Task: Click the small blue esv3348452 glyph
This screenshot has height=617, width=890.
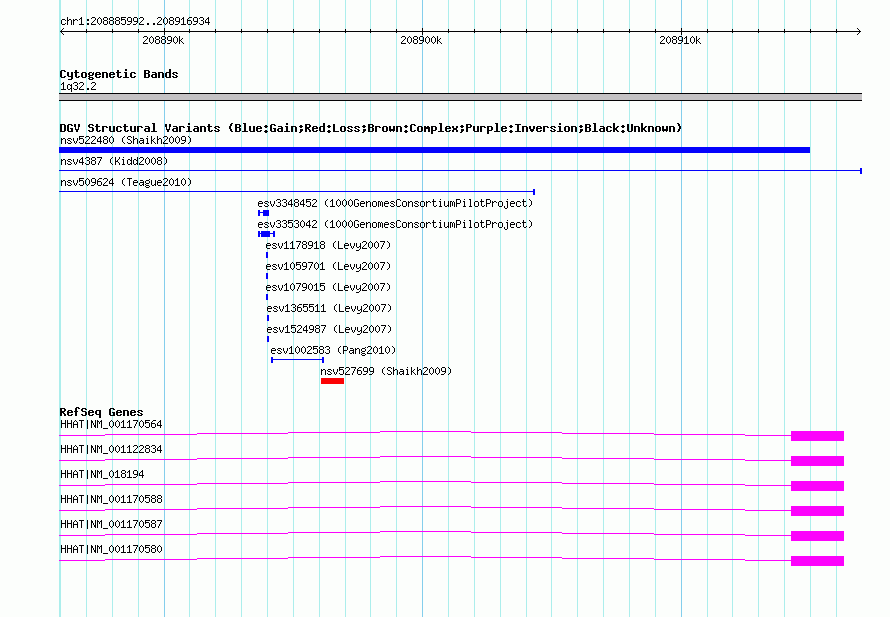Action: (263, 213)
